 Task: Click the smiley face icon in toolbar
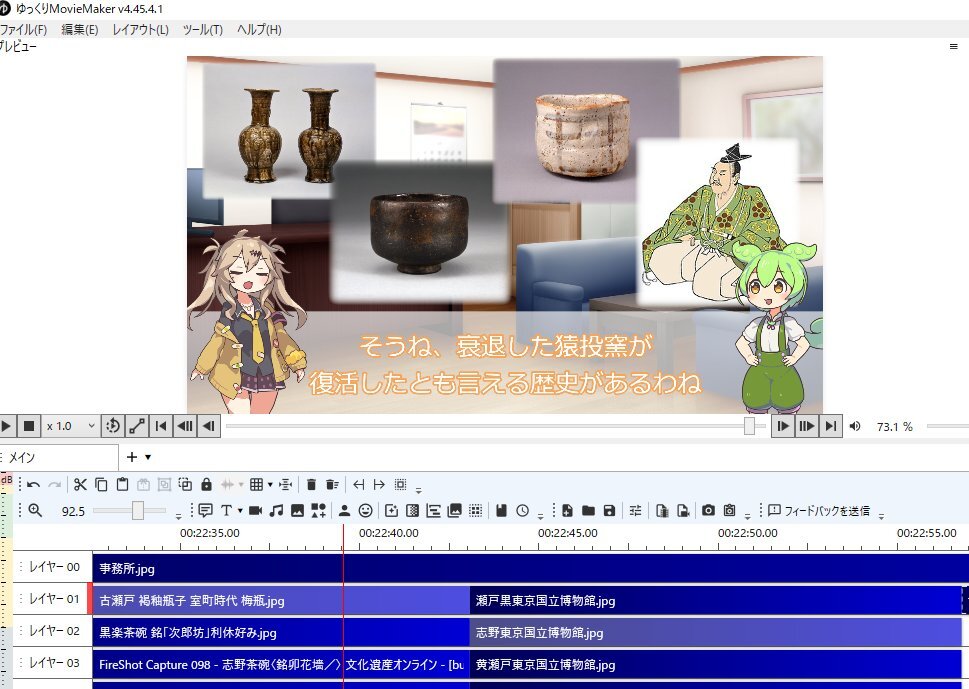[x=366, y=511]
